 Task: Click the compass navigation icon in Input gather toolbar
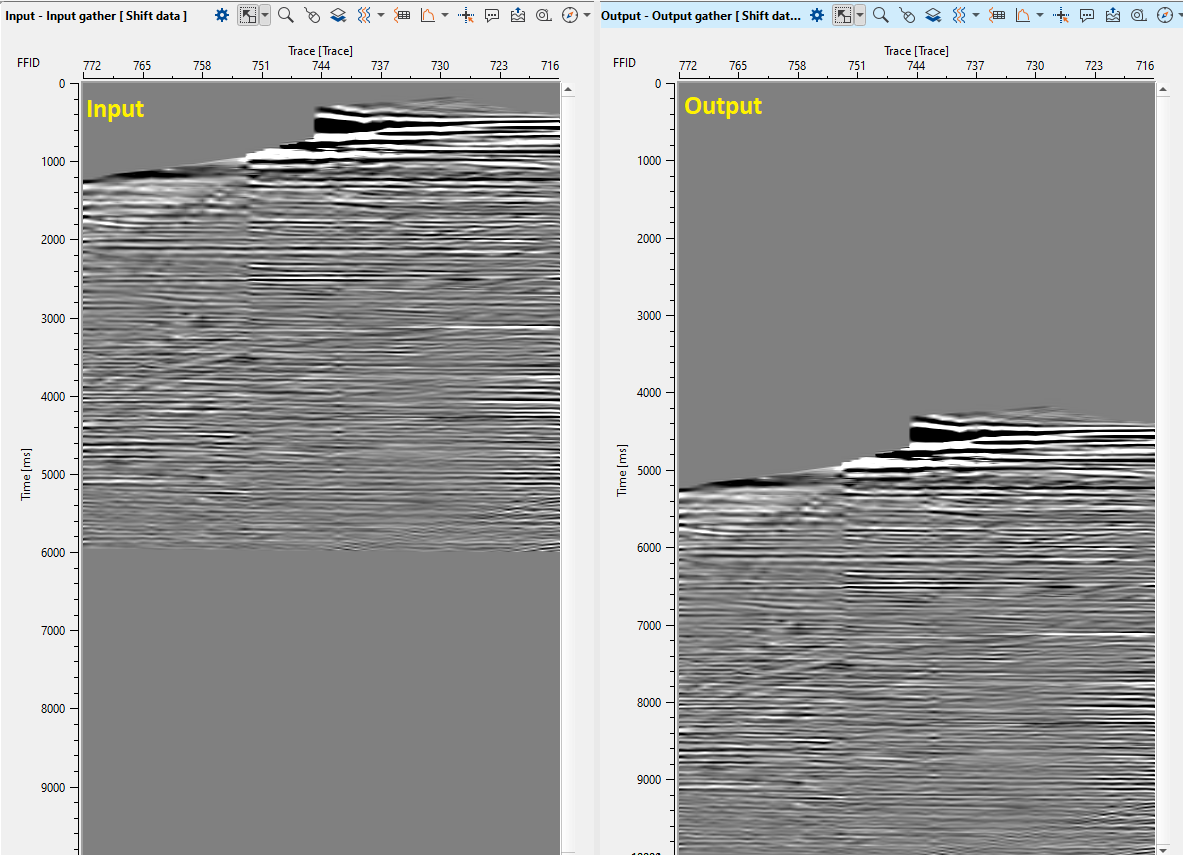[x=570, y=15]
